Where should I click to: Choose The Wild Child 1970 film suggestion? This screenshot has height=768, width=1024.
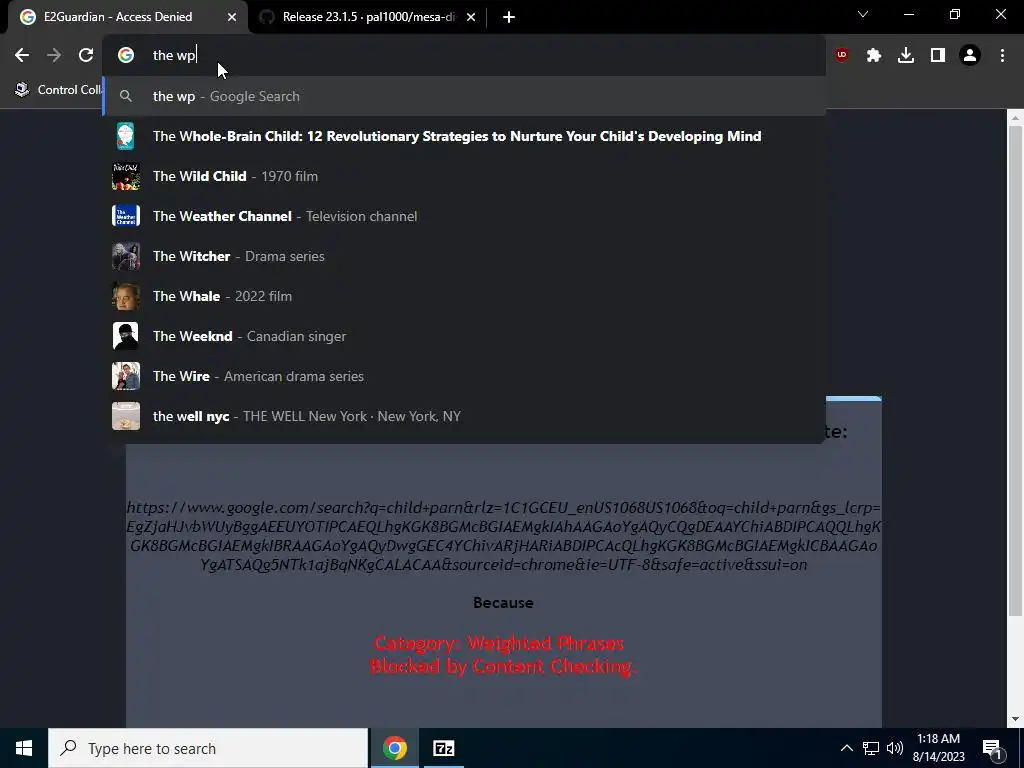click(x=464, y=176)
